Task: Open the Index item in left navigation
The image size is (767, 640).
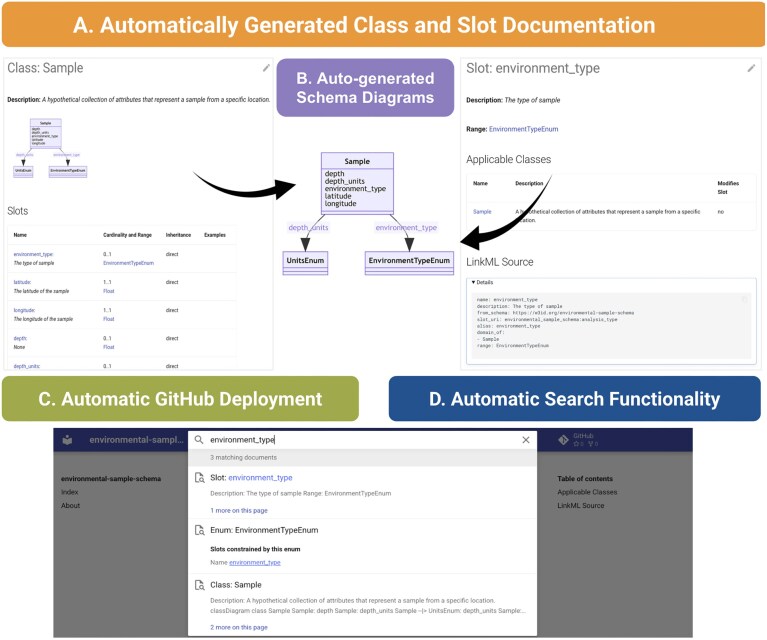Action: tap(69, 492)
